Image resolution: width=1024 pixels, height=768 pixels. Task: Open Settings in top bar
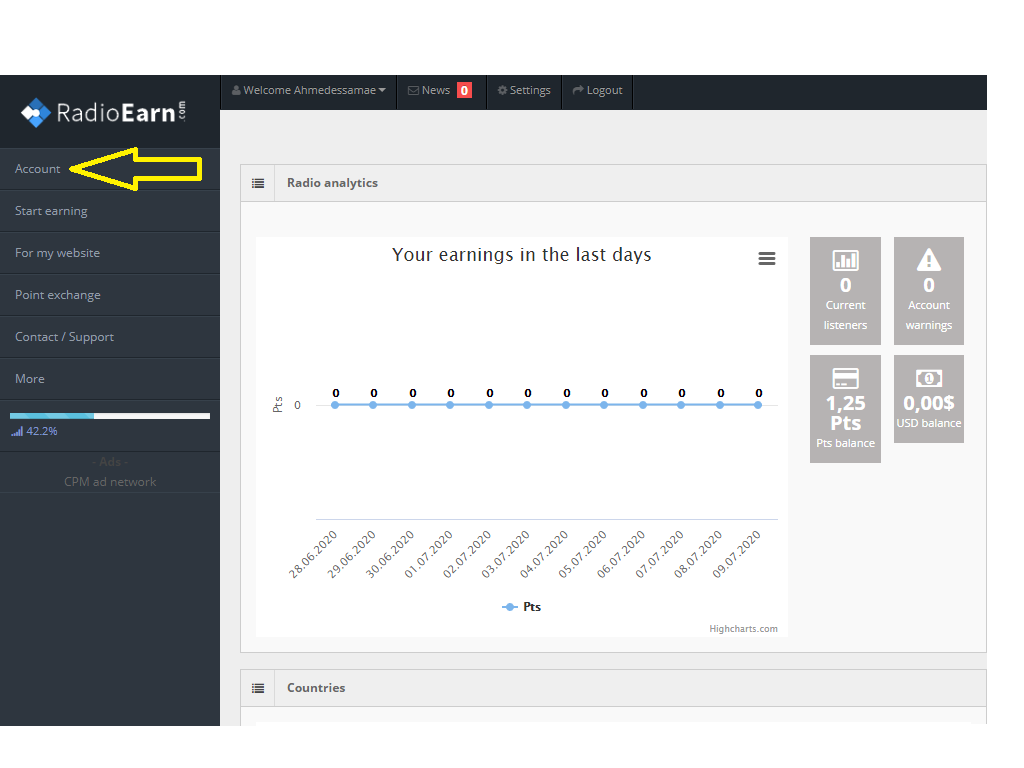coord(524,91)
